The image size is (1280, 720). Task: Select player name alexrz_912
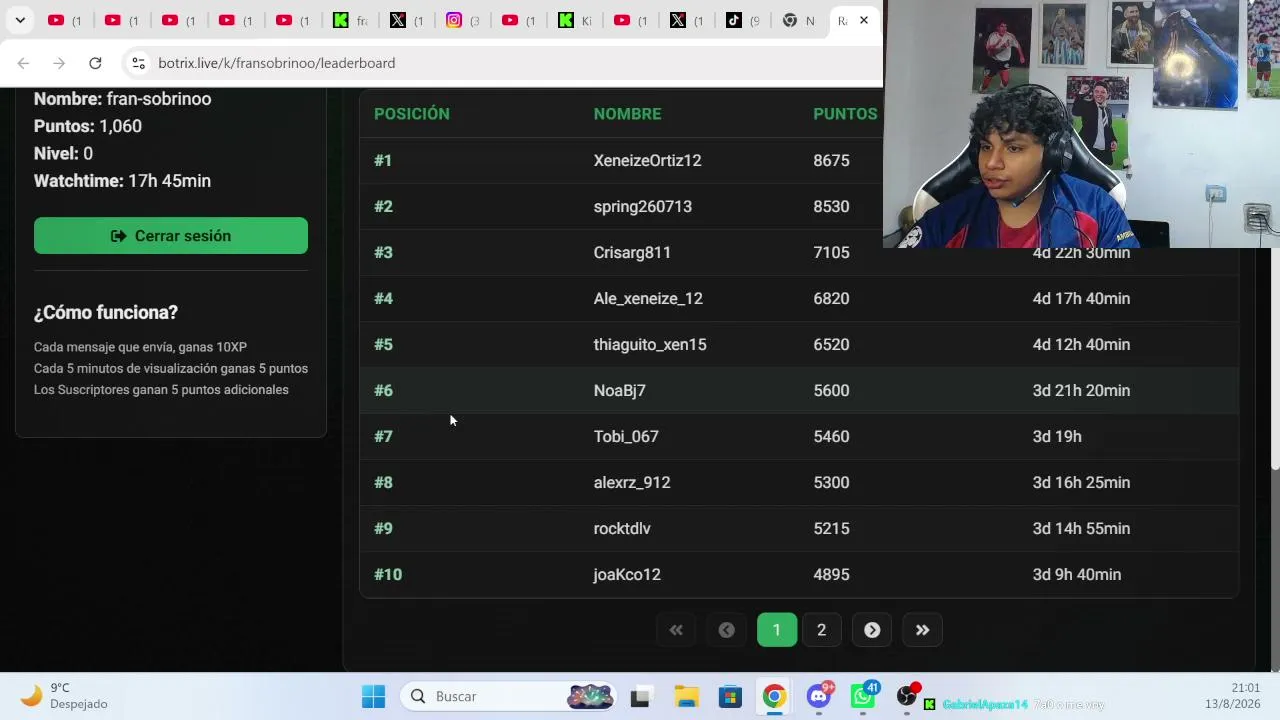tap(632, 482)
